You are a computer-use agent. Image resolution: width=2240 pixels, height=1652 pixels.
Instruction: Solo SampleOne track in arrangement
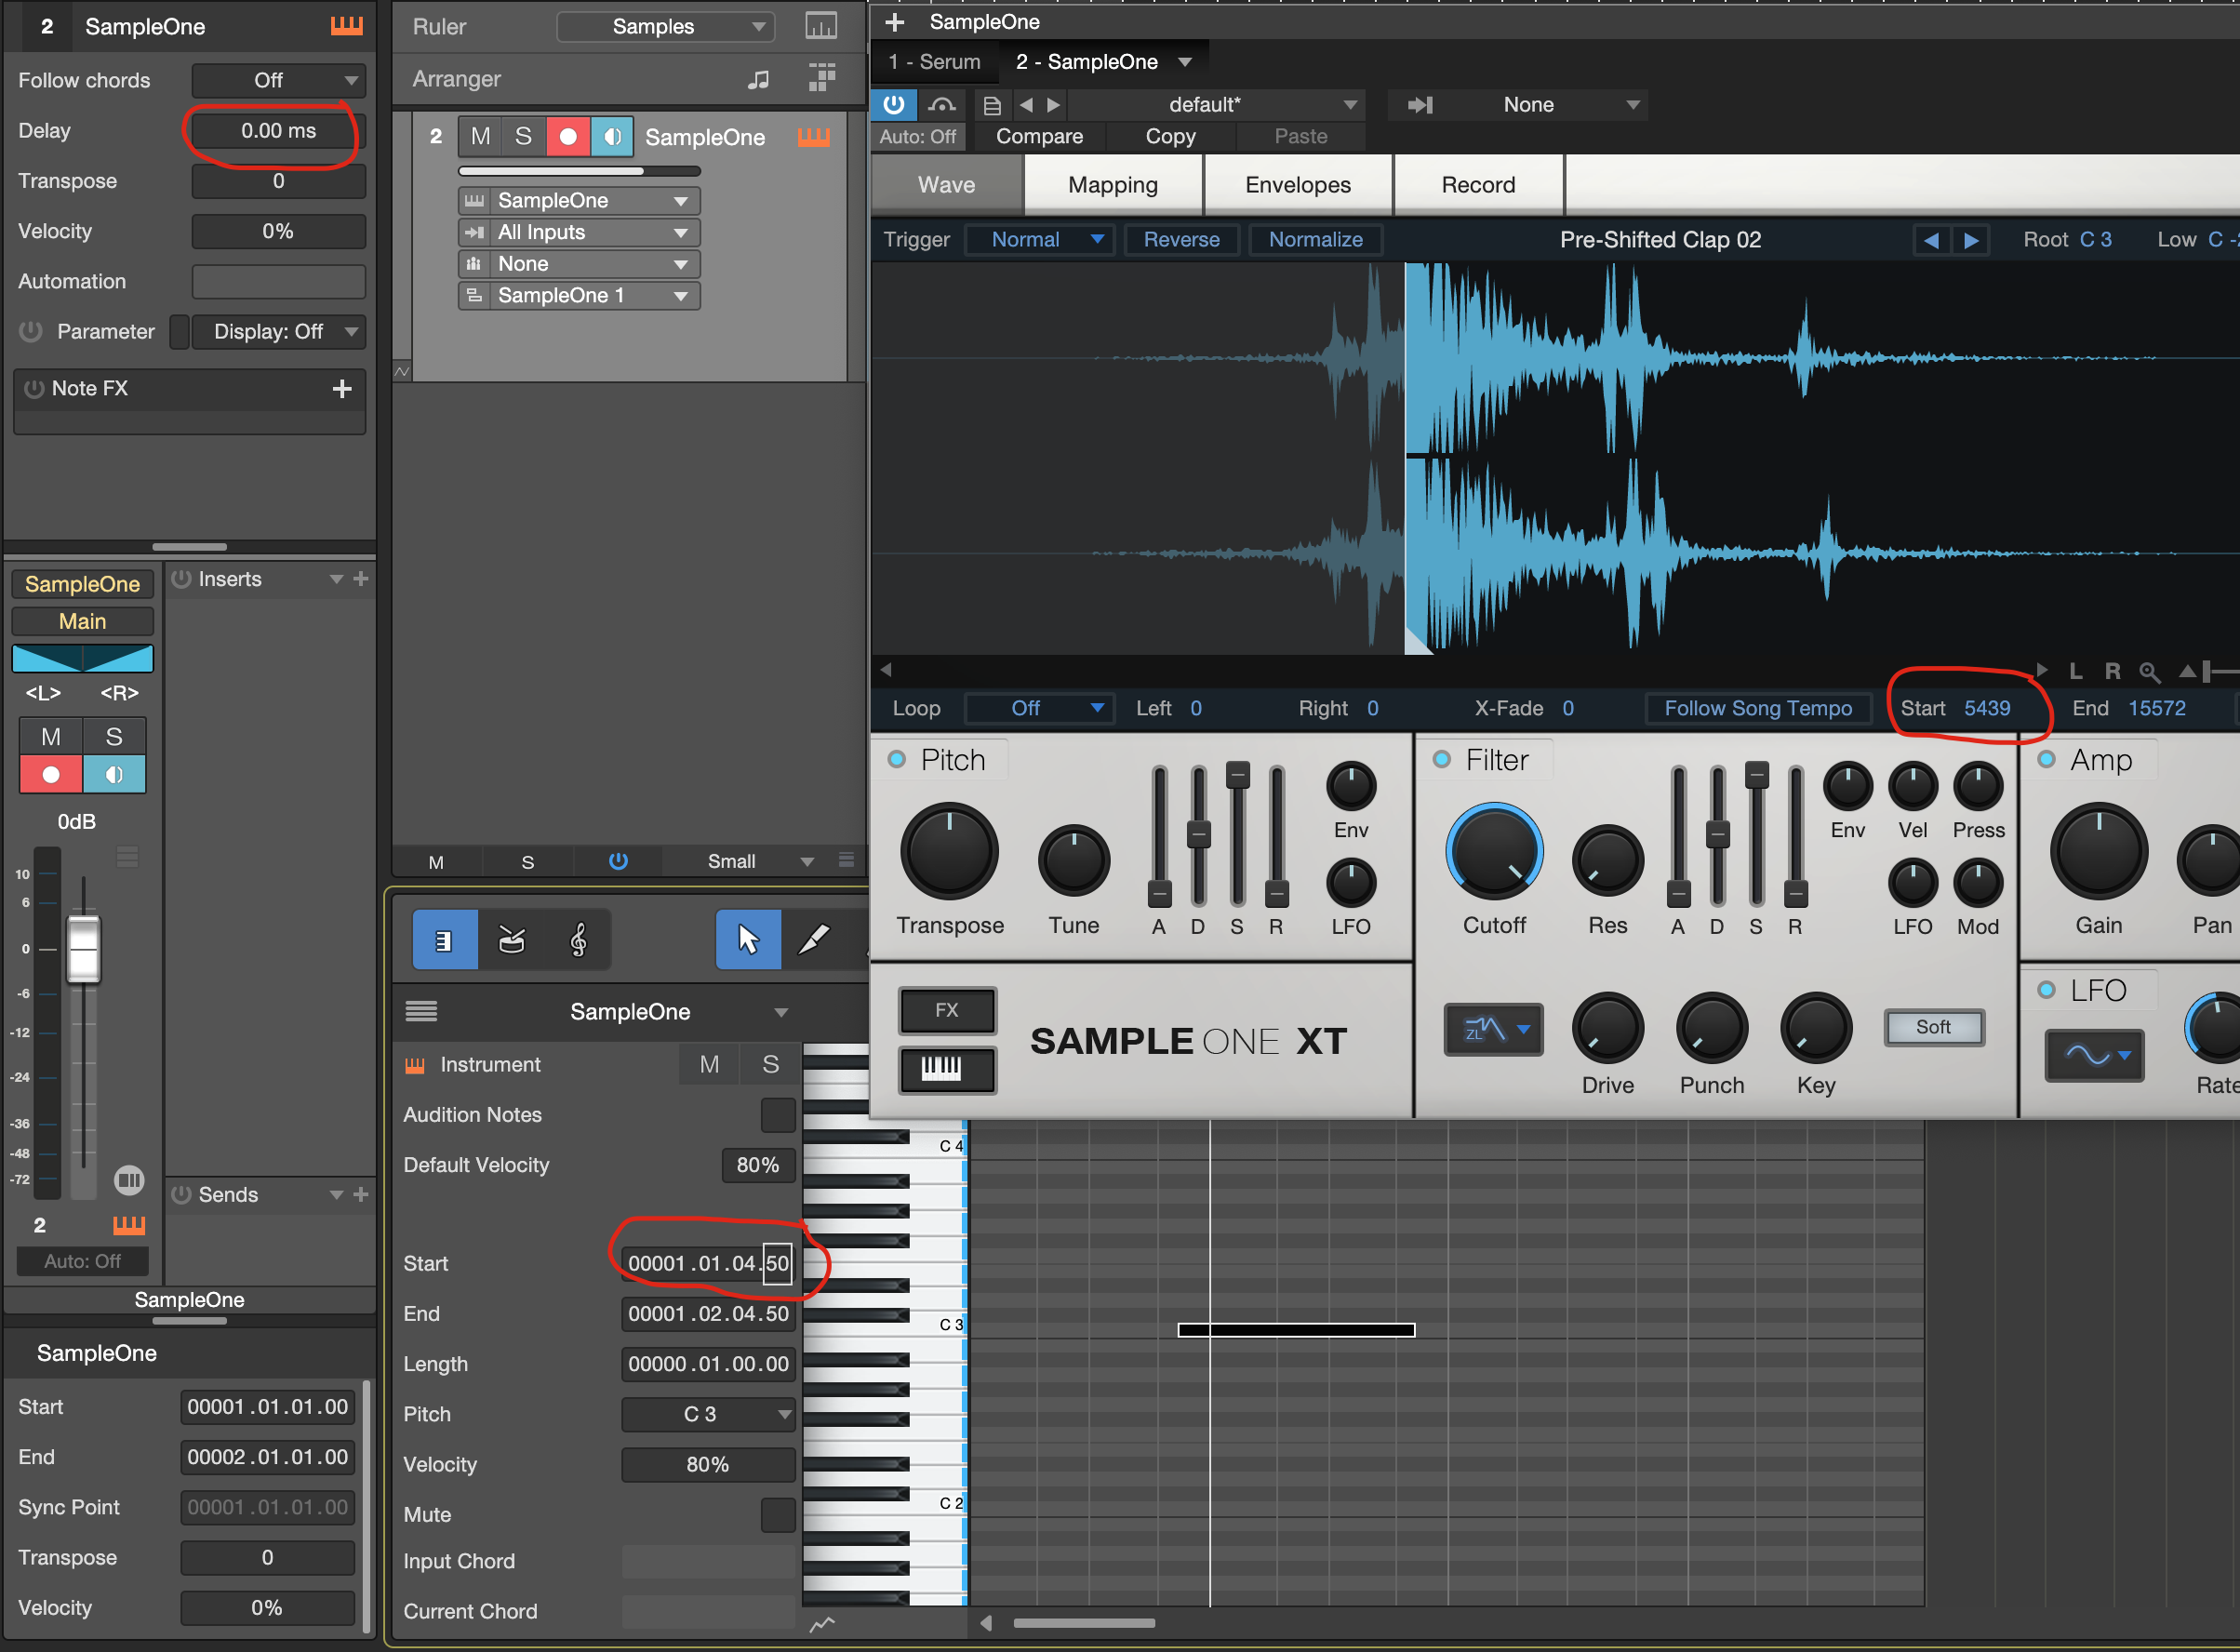tap(523, 137)
